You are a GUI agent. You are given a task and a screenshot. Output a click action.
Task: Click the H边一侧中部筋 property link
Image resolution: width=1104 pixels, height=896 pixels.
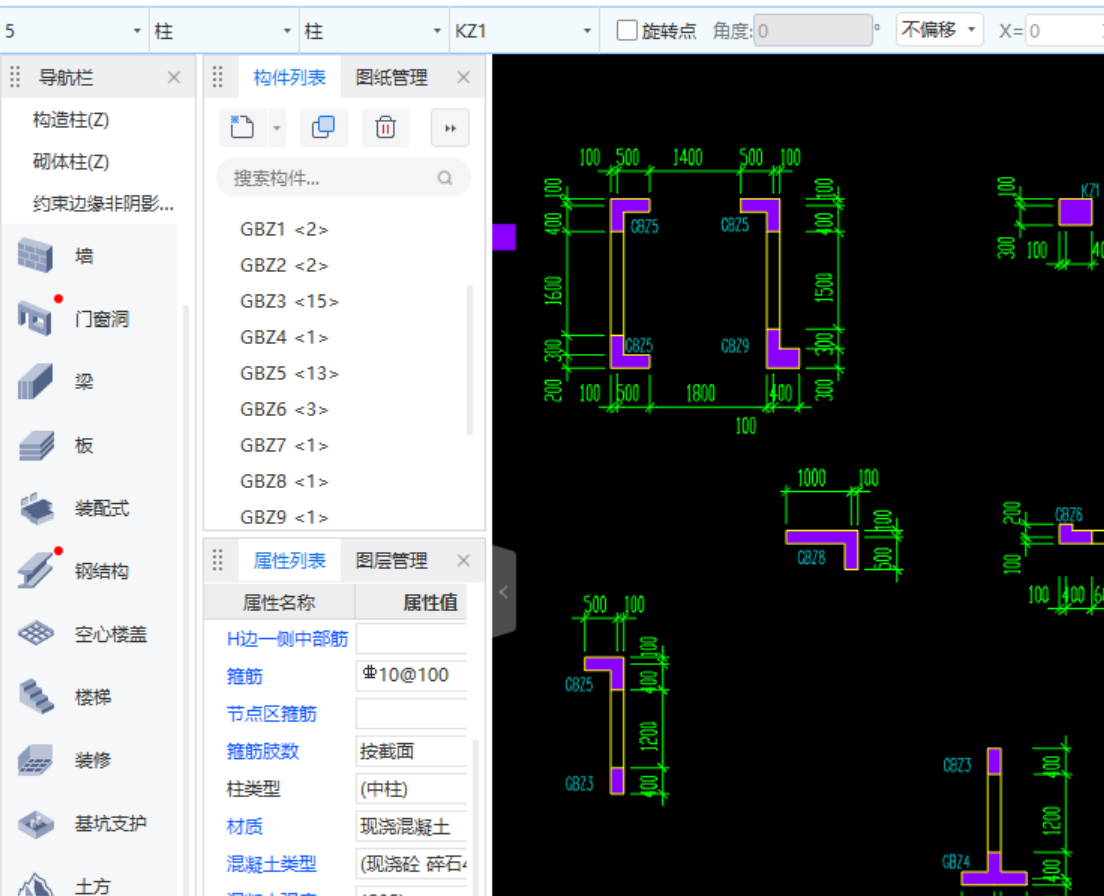pyautogui.click(x=287, y=639)
